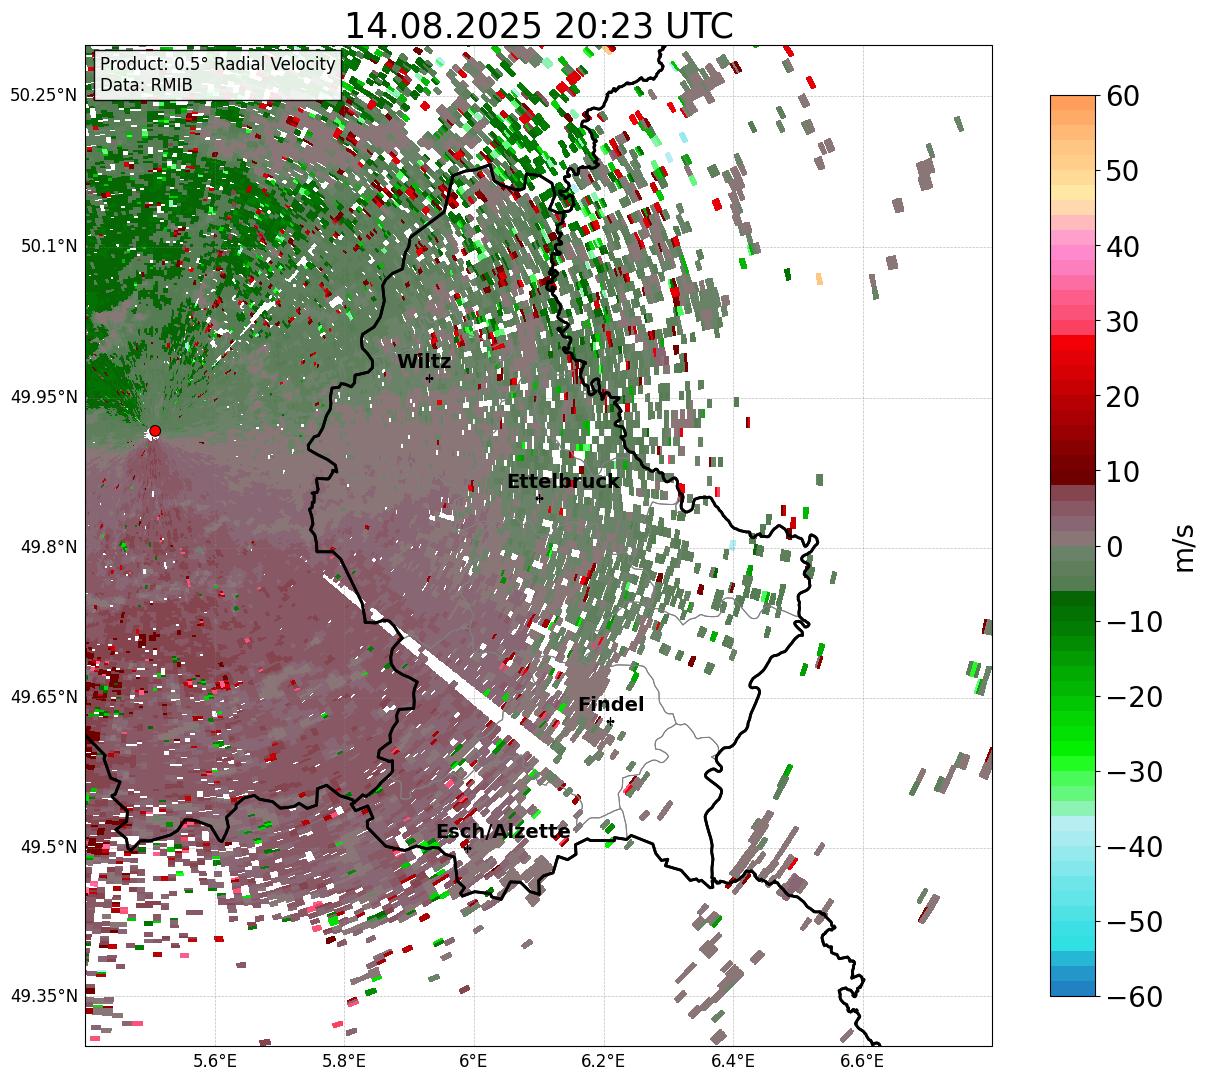Click the 'Product: 0.5° Radial Velocity' text
This screenshot has width=1207, height=1081.
coord(218,64)
